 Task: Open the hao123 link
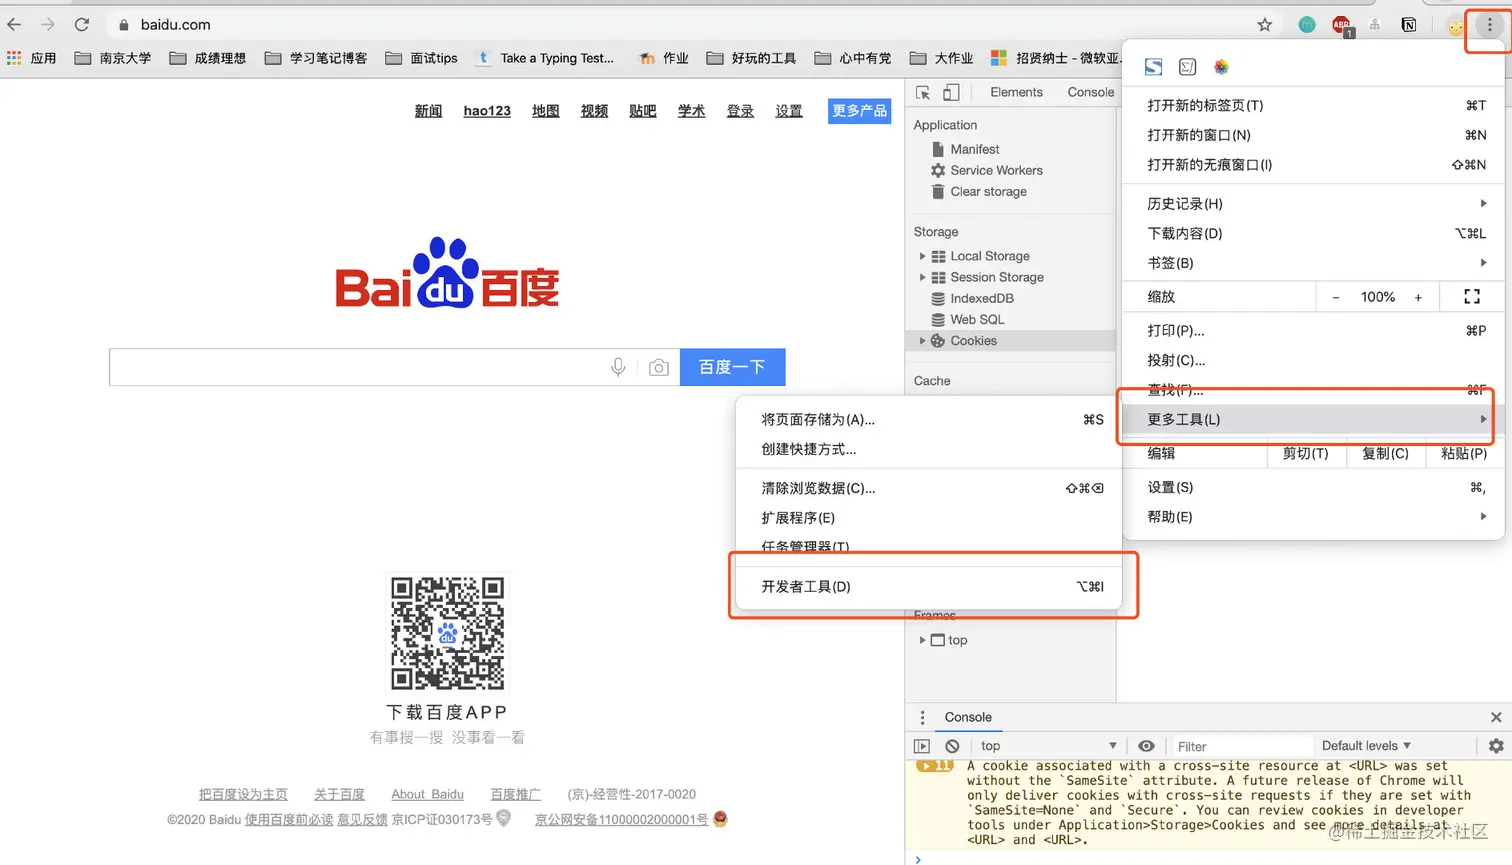click(x=487, y=111)
